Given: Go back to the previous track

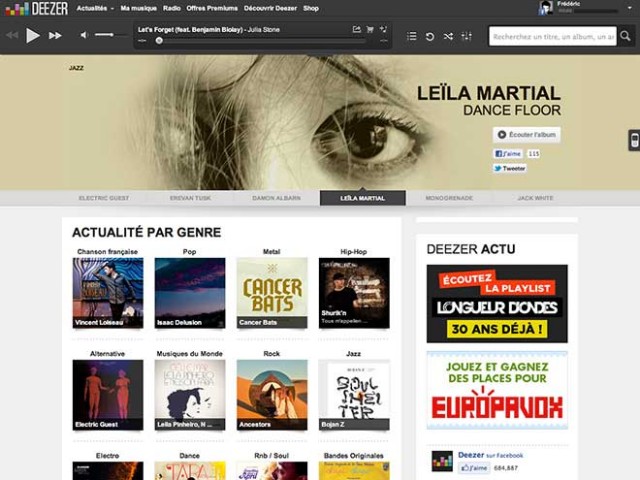Looking at the screenshot, I should [12, 36].
